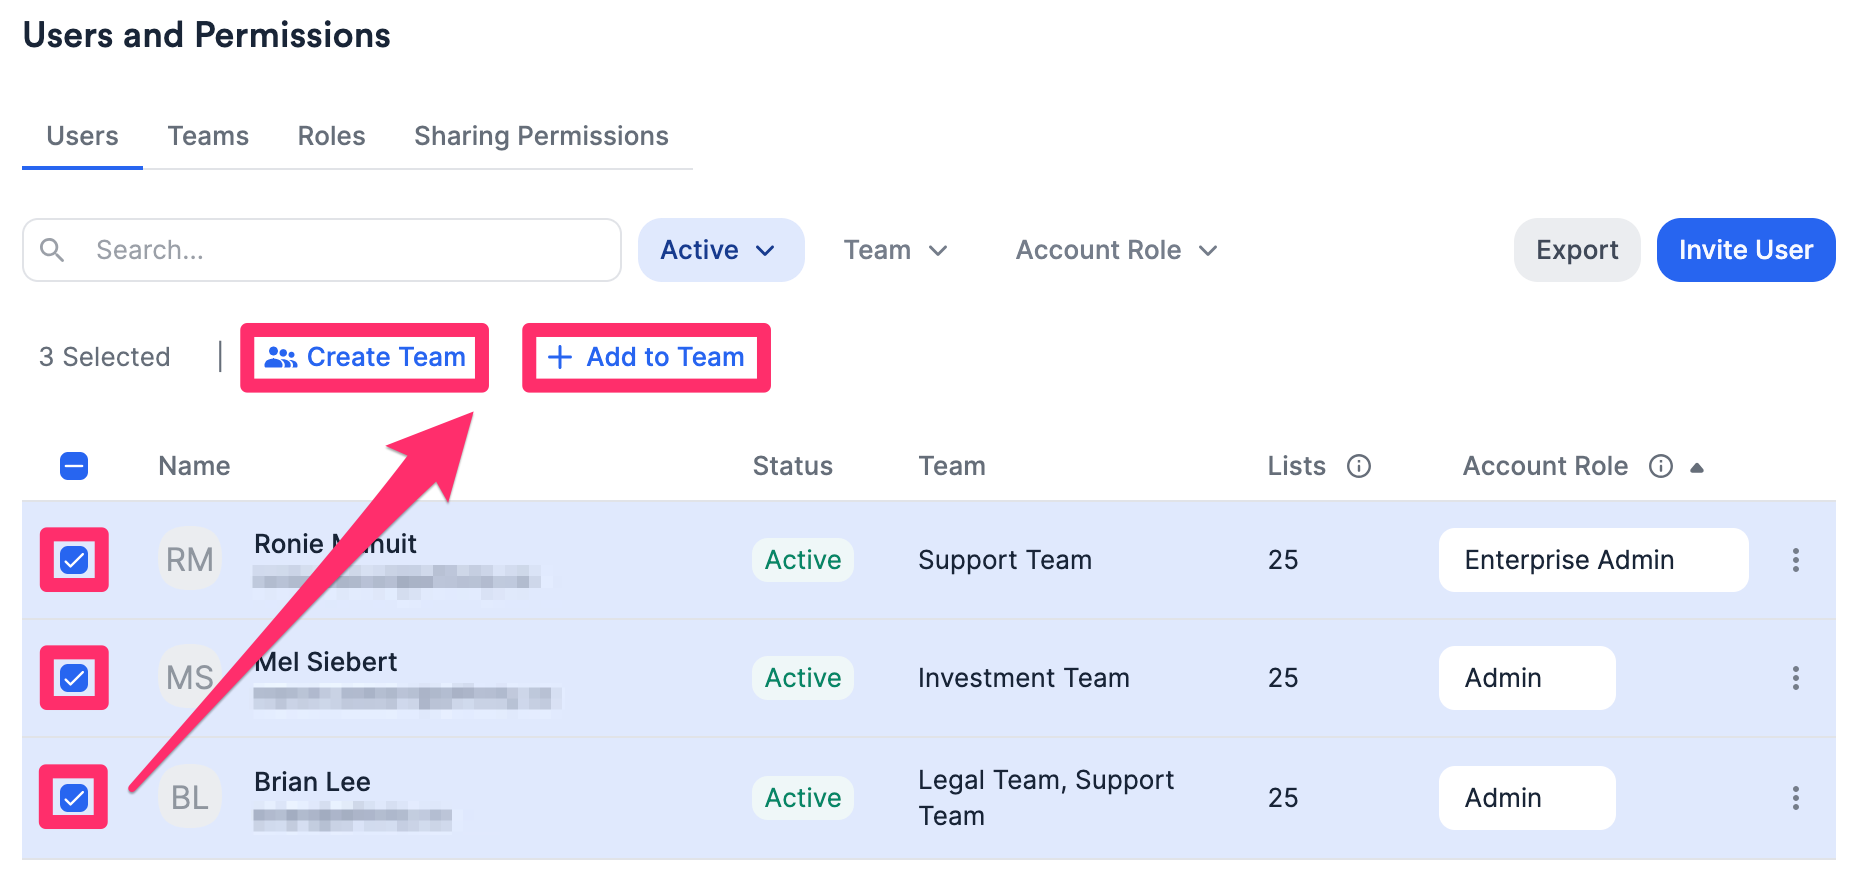Click the Invite User button
The height and width of the screenshot is (876, 1852).
pos(1745,250)
